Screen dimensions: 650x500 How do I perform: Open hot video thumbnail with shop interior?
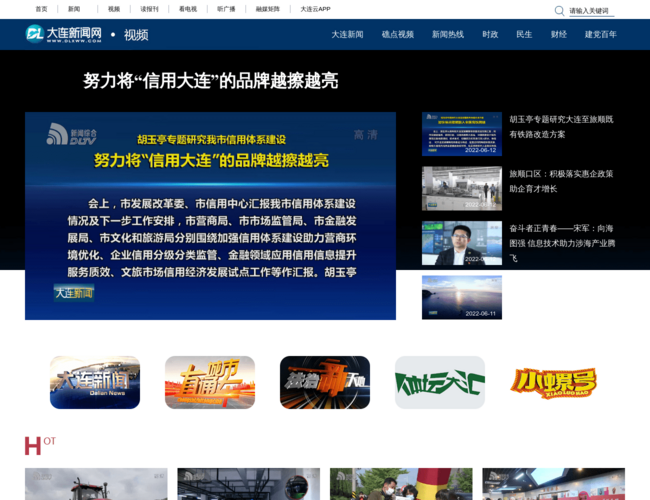pyautogui.click(x=553, y=484)
